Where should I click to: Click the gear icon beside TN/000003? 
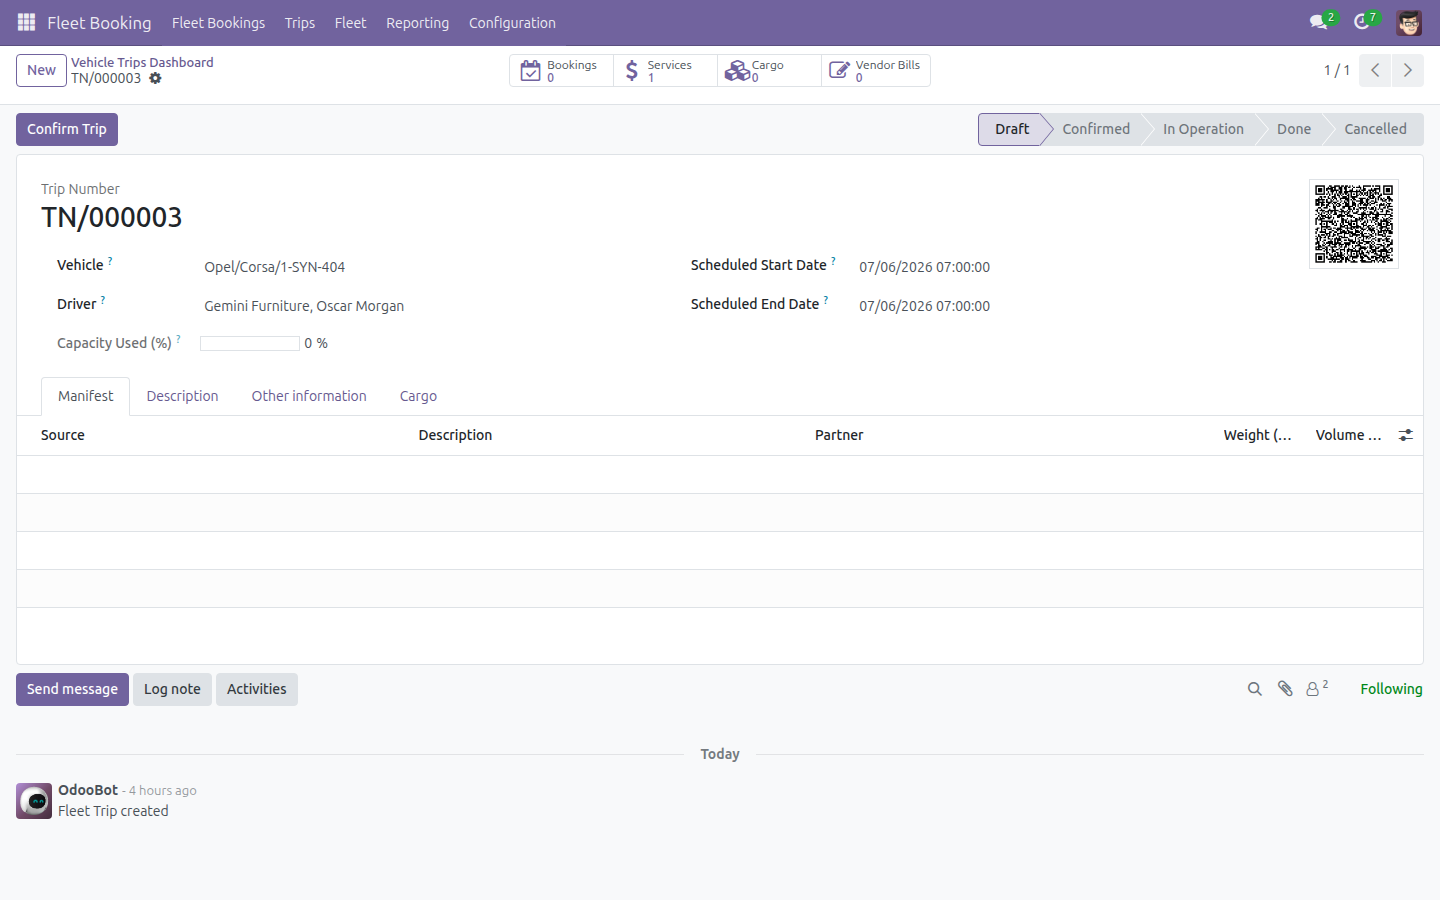click(x=155, y=78)
